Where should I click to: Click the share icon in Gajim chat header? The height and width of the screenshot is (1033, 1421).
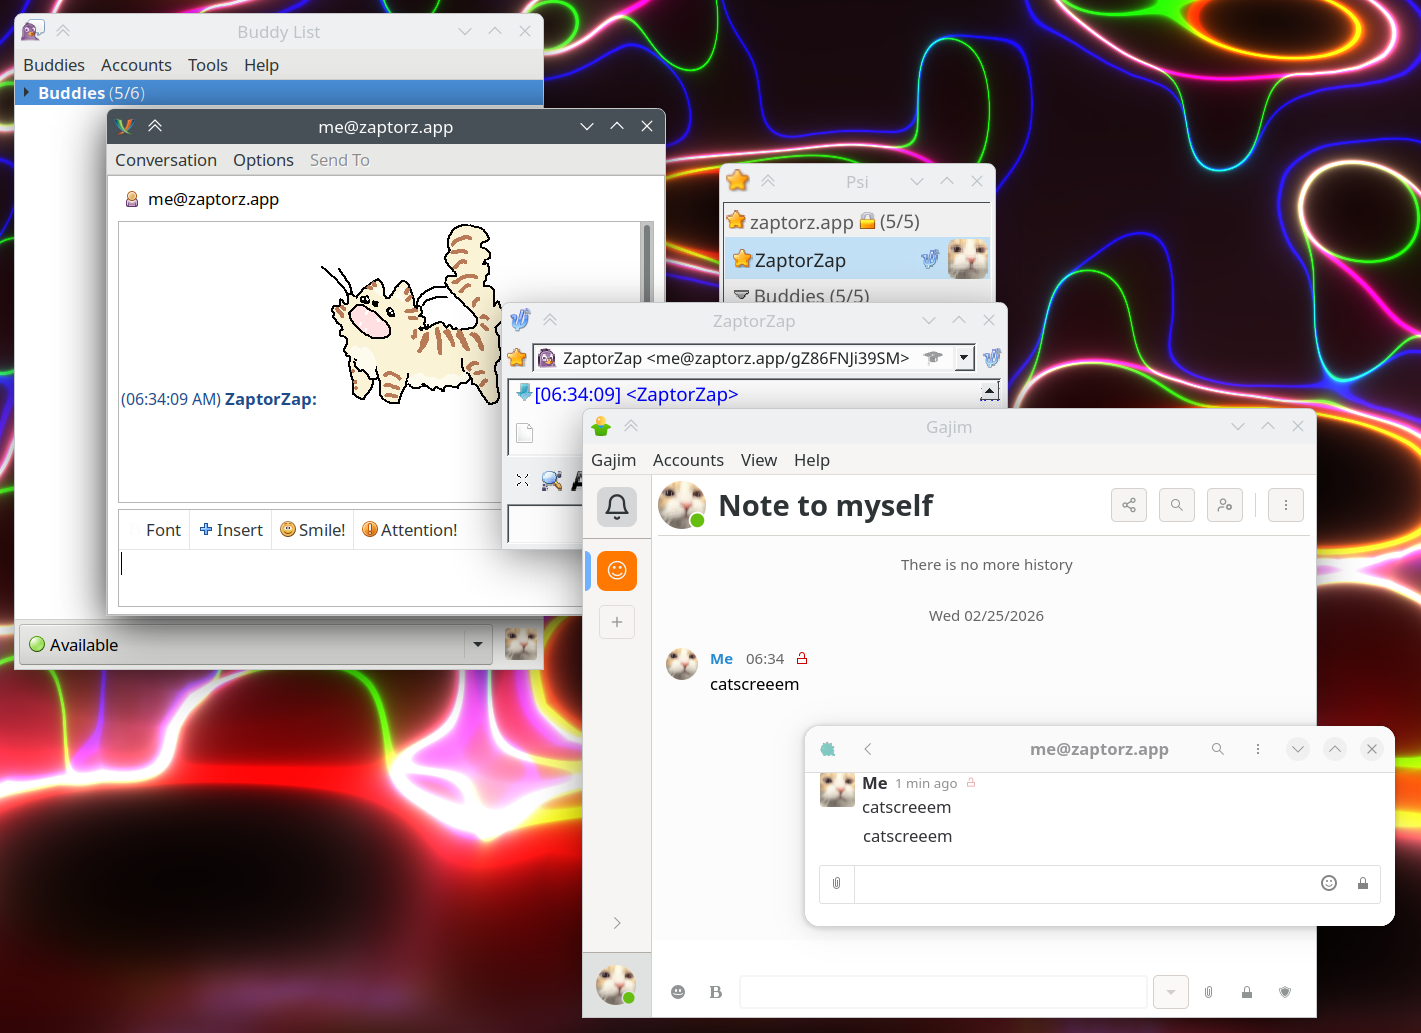1128,505
